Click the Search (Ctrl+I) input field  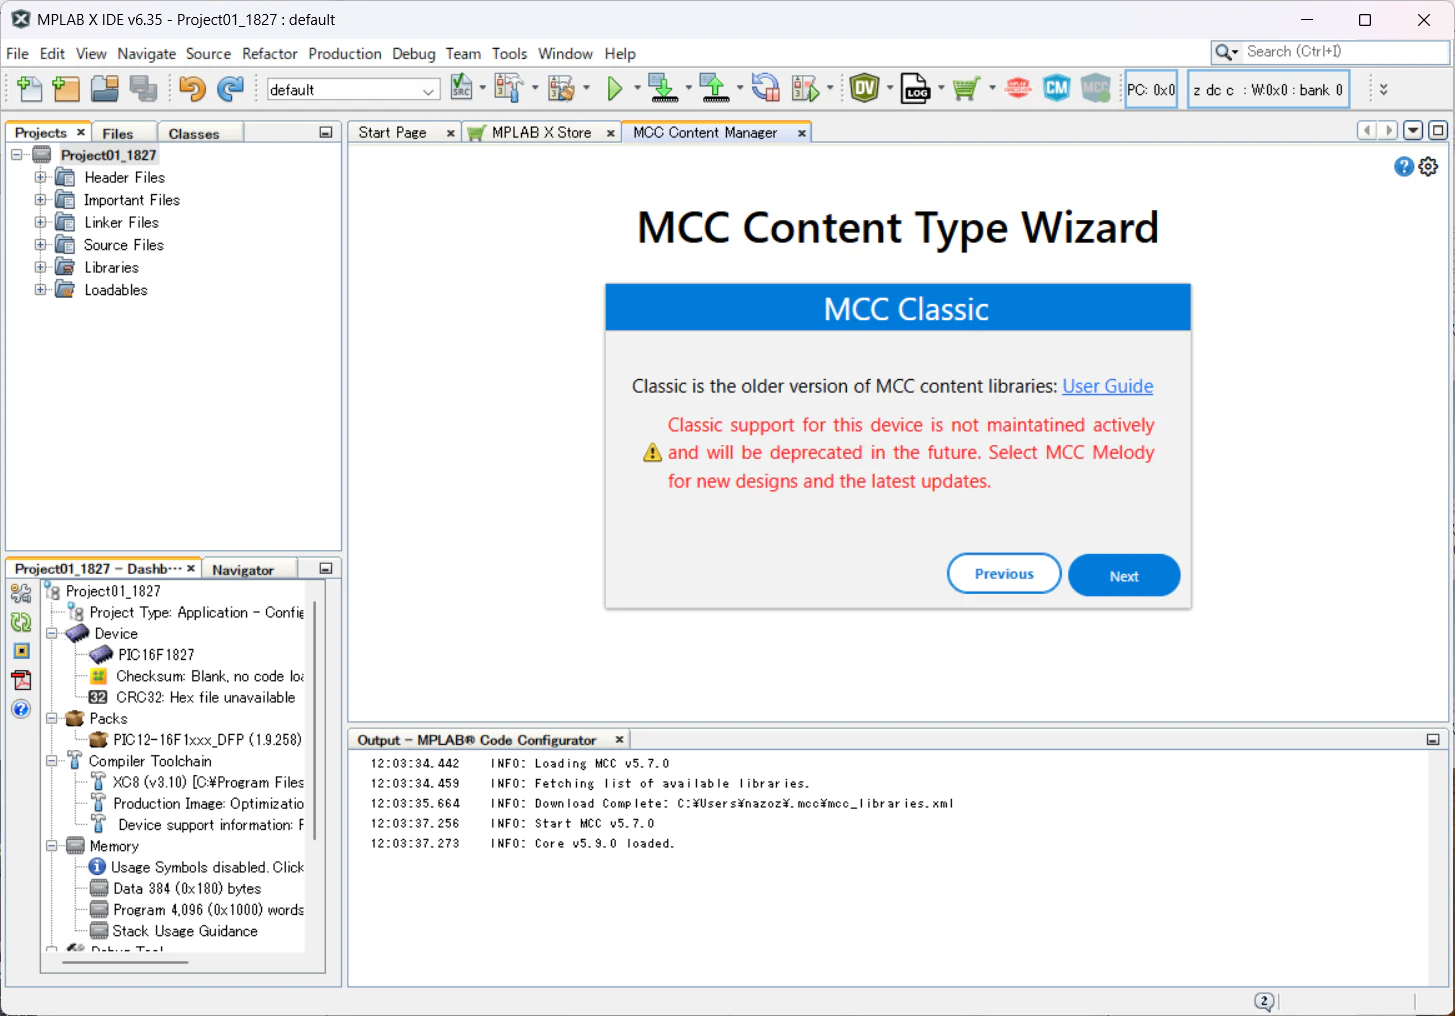[1345, 51]
